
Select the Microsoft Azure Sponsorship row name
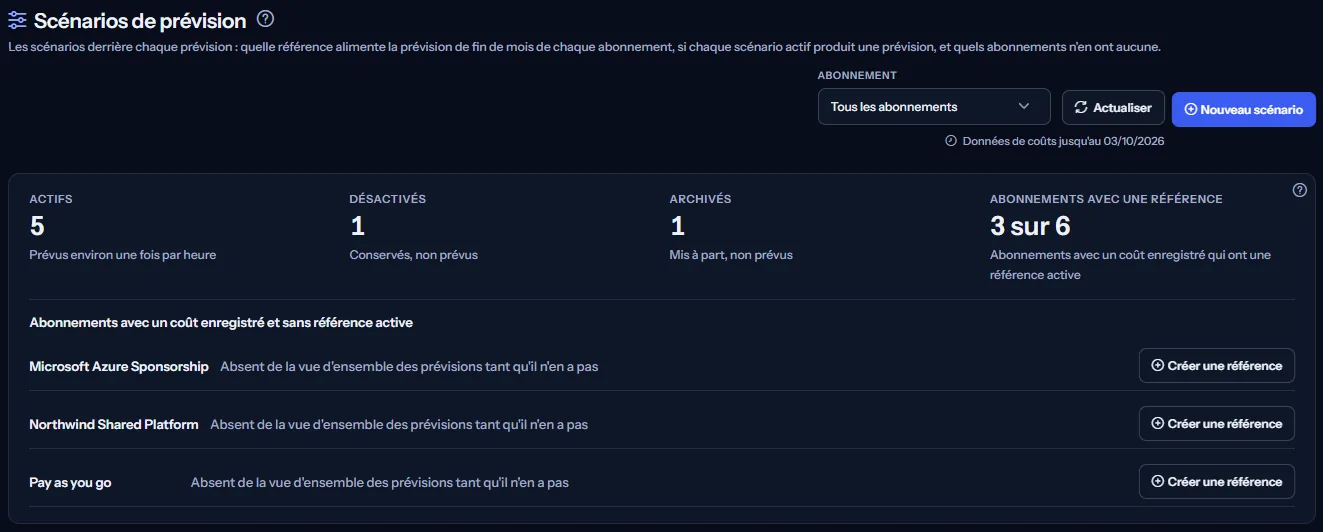click(119, 367)
